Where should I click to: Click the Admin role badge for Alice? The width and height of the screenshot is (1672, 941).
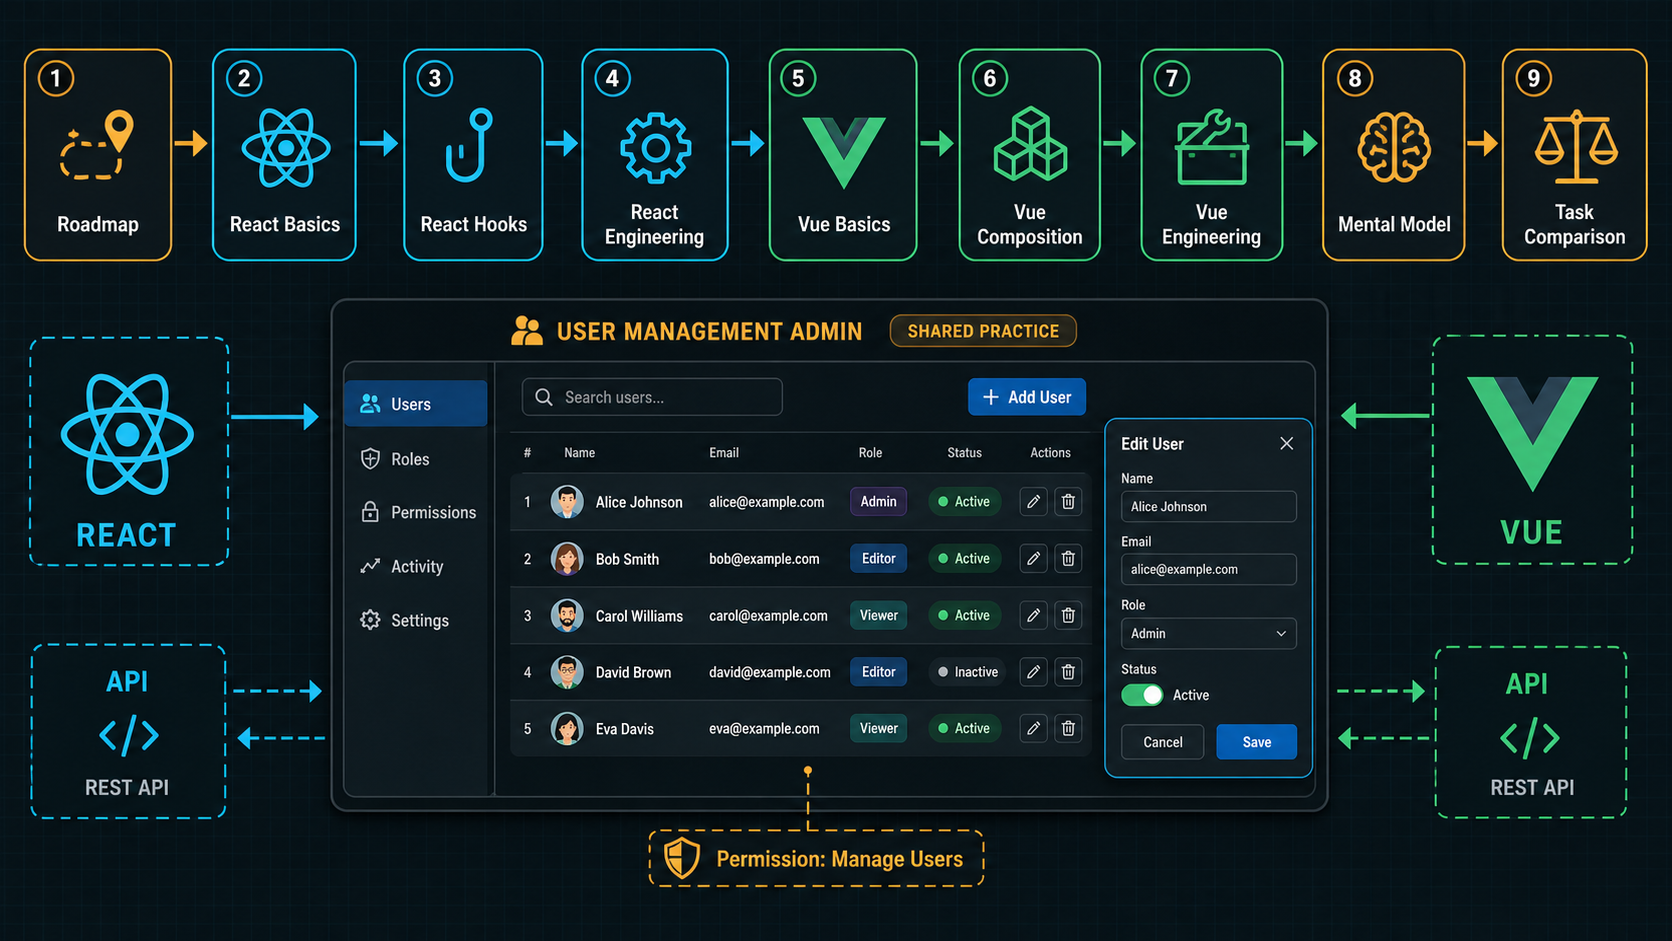(878, 502)
